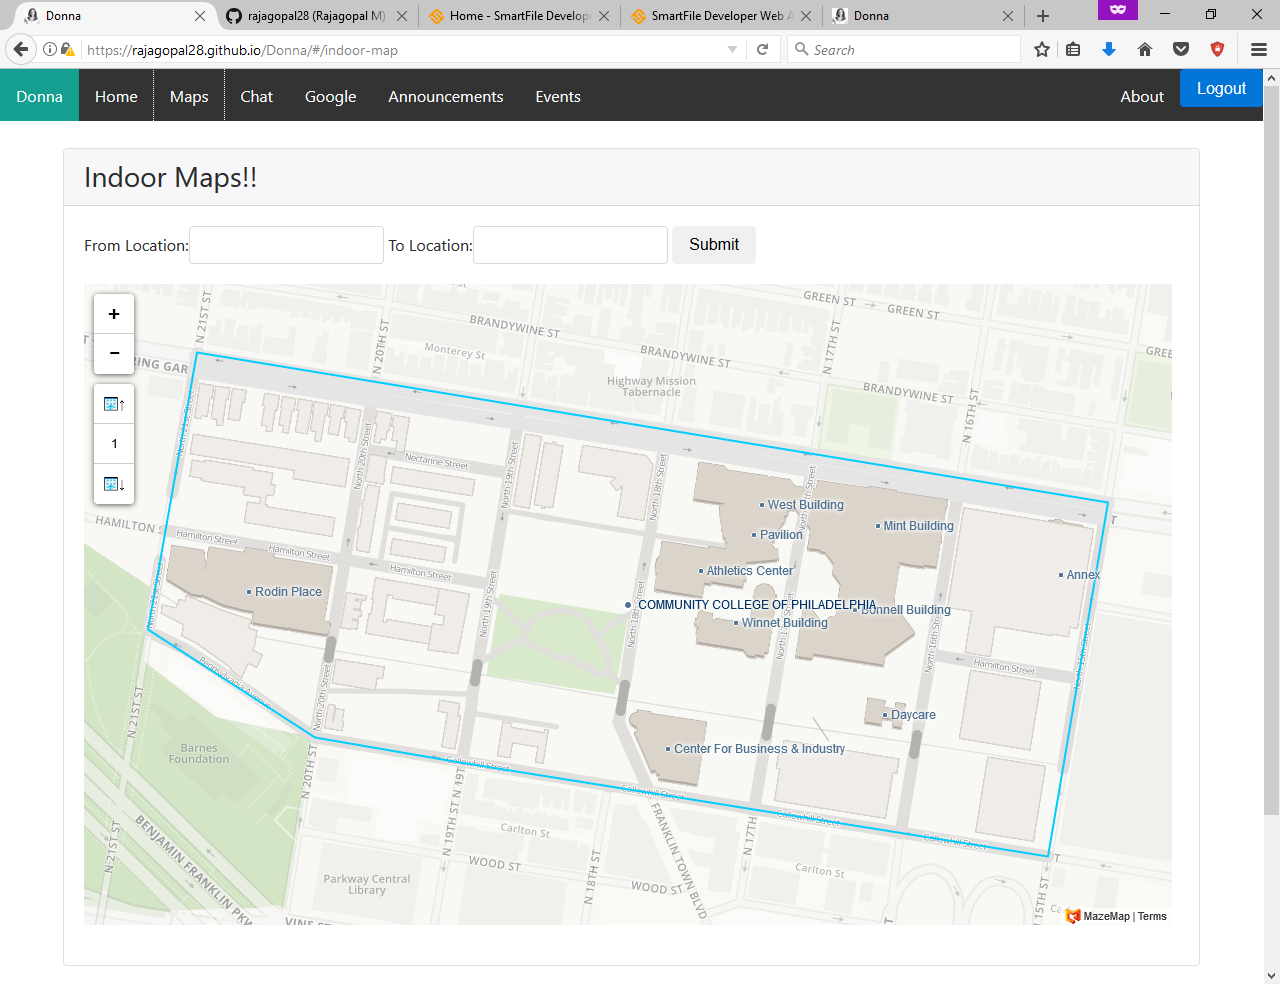Open URL history dropdown arrow
This screenshot has height=984, width=1280.
(732, 49)
